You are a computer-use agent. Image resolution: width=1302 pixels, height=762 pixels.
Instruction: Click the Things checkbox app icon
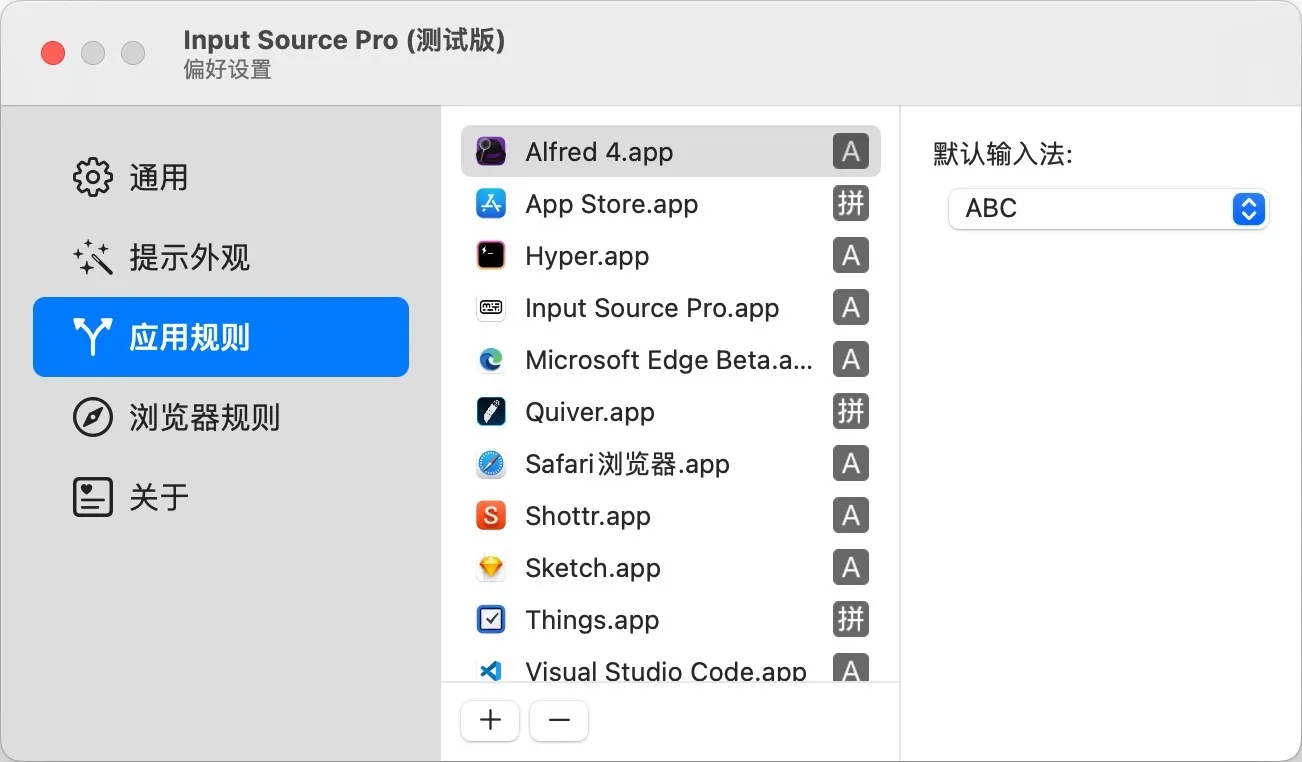click(x=490, y=620)
